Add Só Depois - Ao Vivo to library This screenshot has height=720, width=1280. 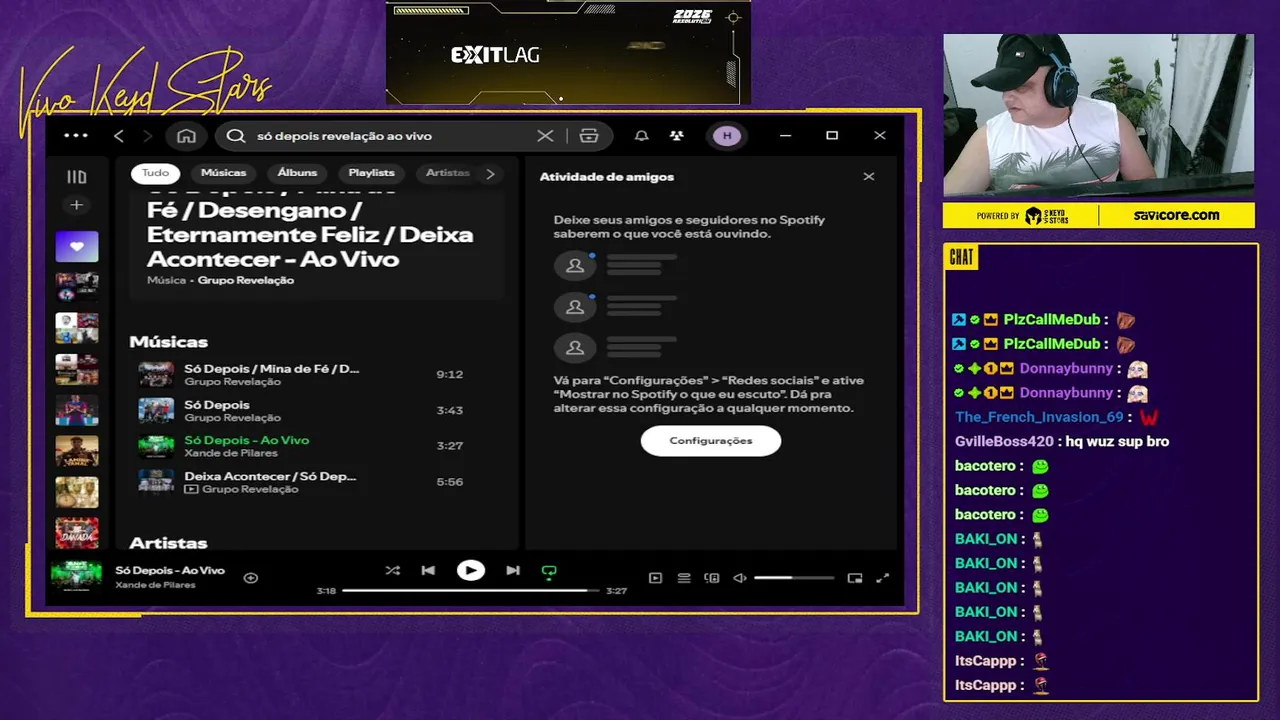pyautogui.click(x=251, y=578)
